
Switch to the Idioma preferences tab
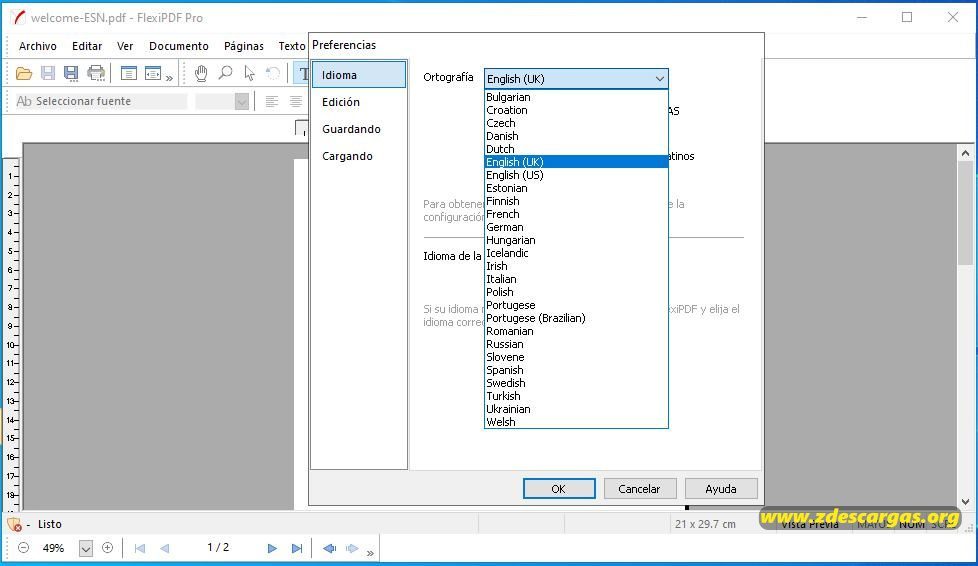359,75
